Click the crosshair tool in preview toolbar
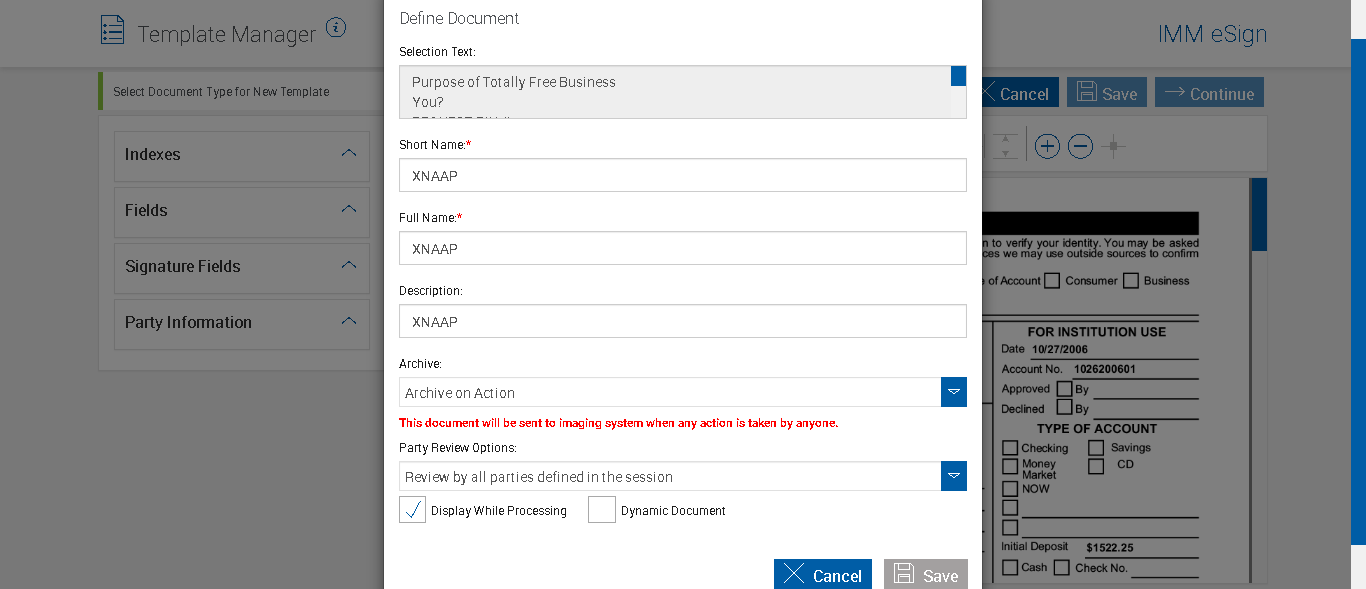This screenshot has width=1366, height=589. pyautogui.click(x=1113, y=147)
